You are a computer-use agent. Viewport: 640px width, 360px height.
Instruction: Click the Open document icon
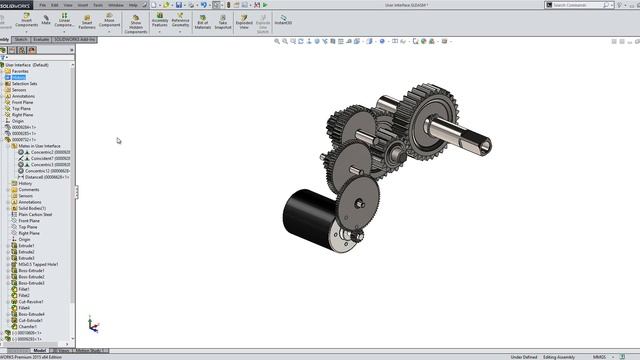166,5
